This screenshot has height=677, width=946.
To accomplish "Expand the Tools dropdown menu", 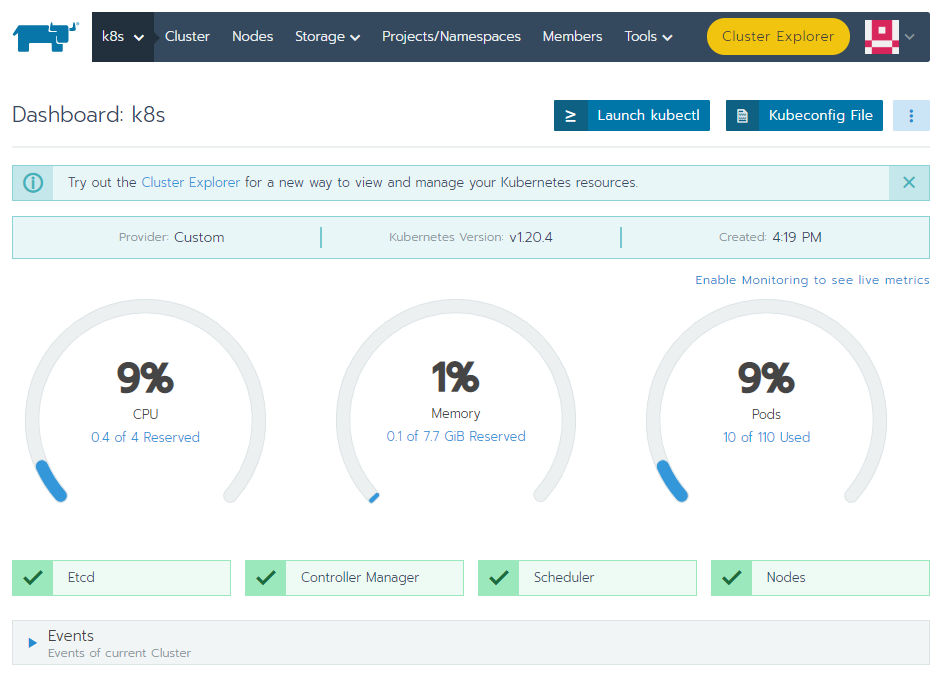I will [648, 37].
